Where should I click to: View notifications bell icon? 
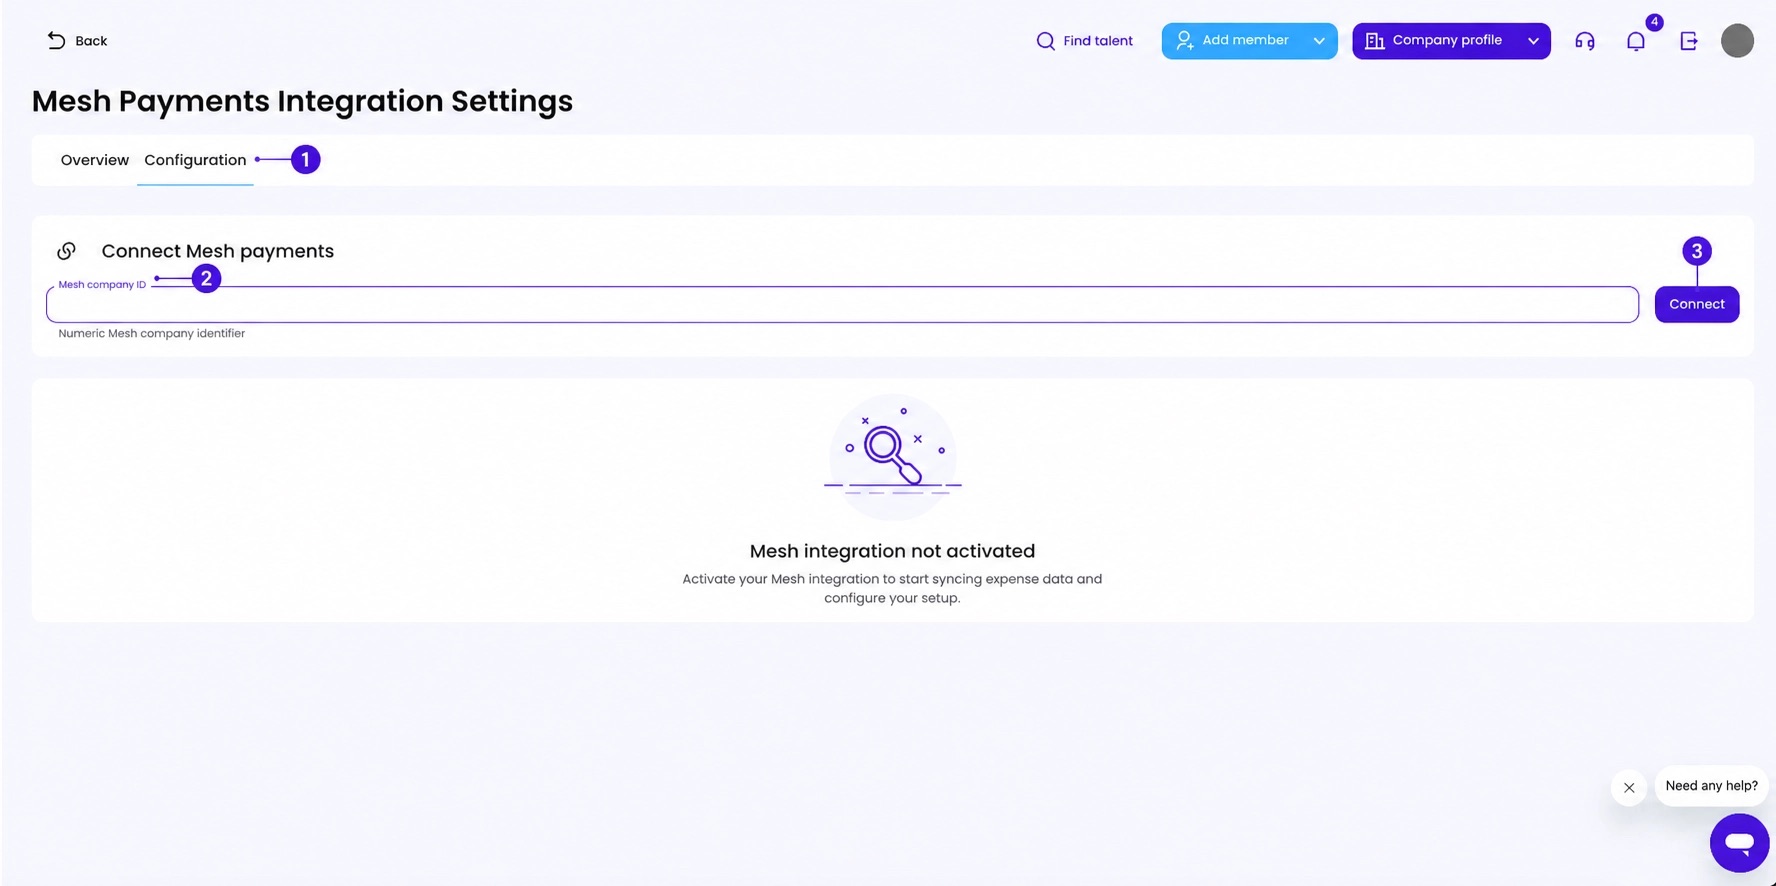[x=1636, y=41]
